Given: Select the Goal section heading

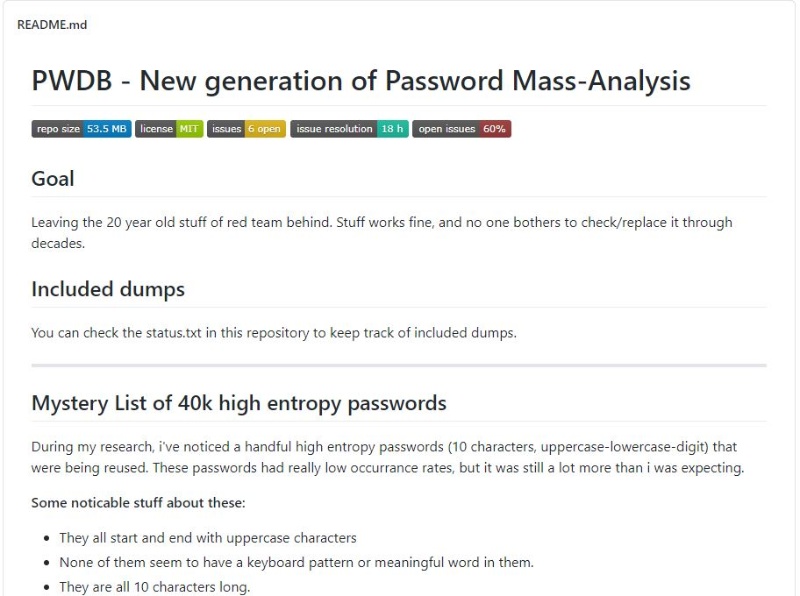Looking at the screenshot, I should [x=53, y=179].
